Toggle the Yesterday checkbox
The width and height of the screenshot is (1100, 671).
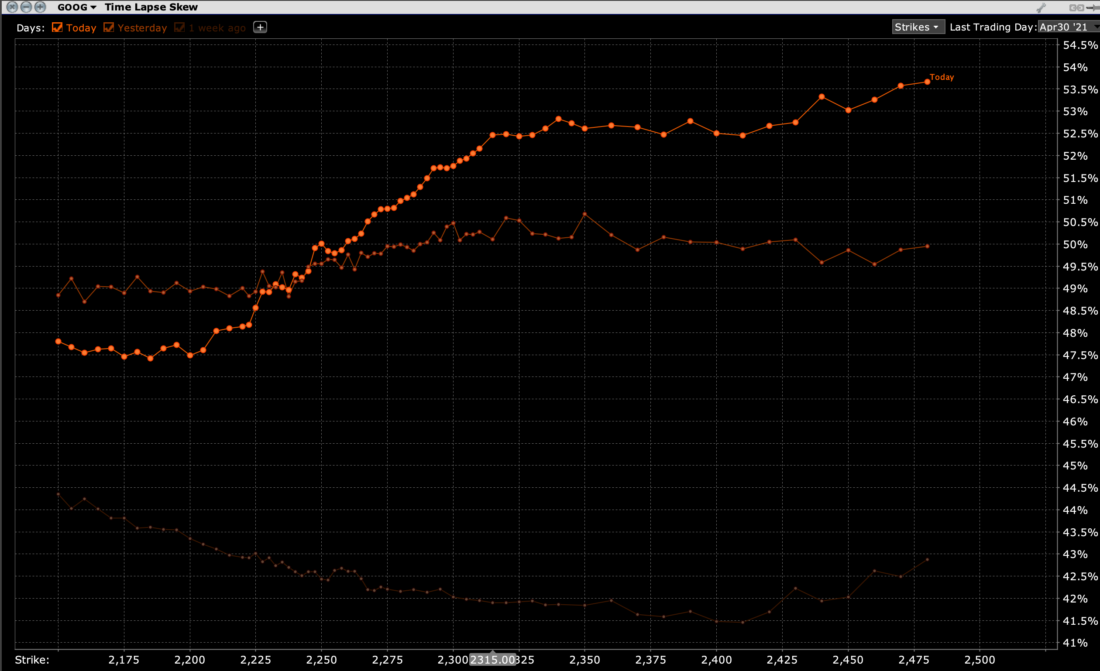coord(108,27)
